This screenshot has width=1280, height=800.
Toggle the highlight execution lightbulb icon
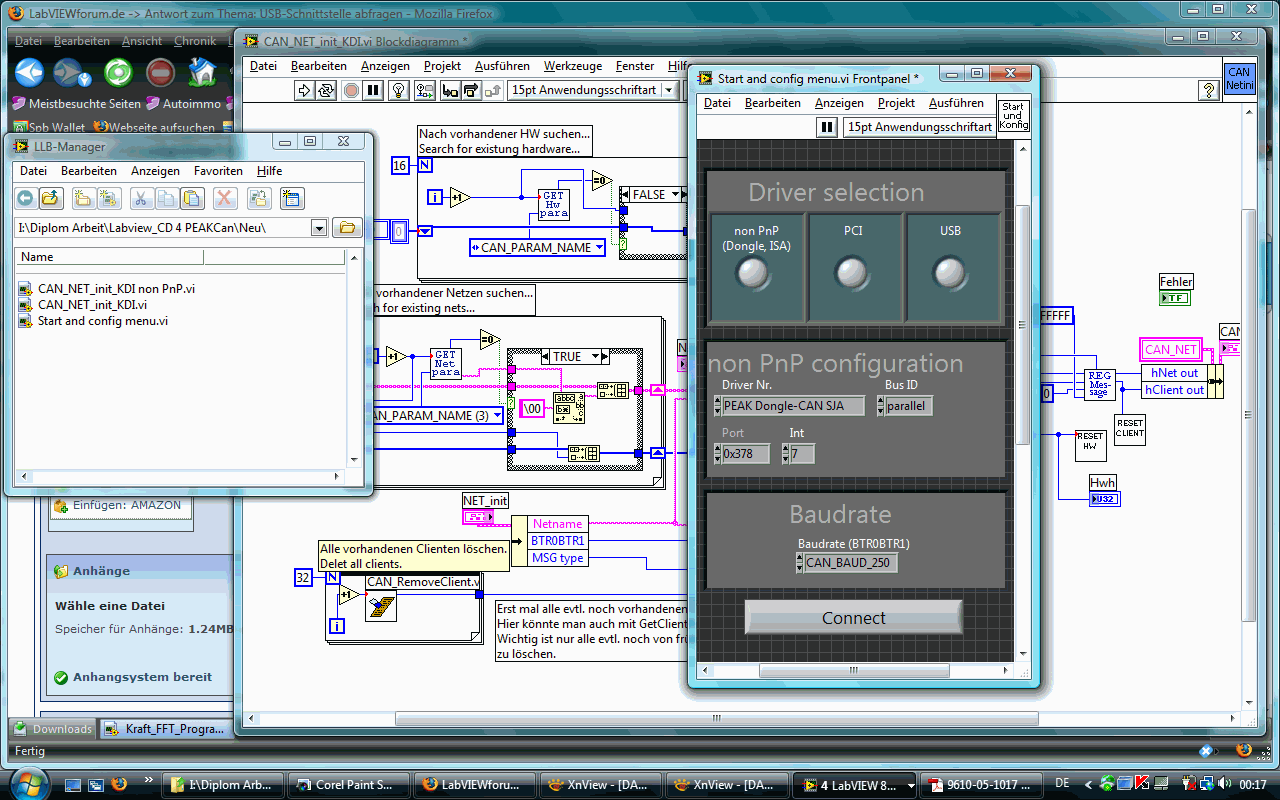coord(398,90)
